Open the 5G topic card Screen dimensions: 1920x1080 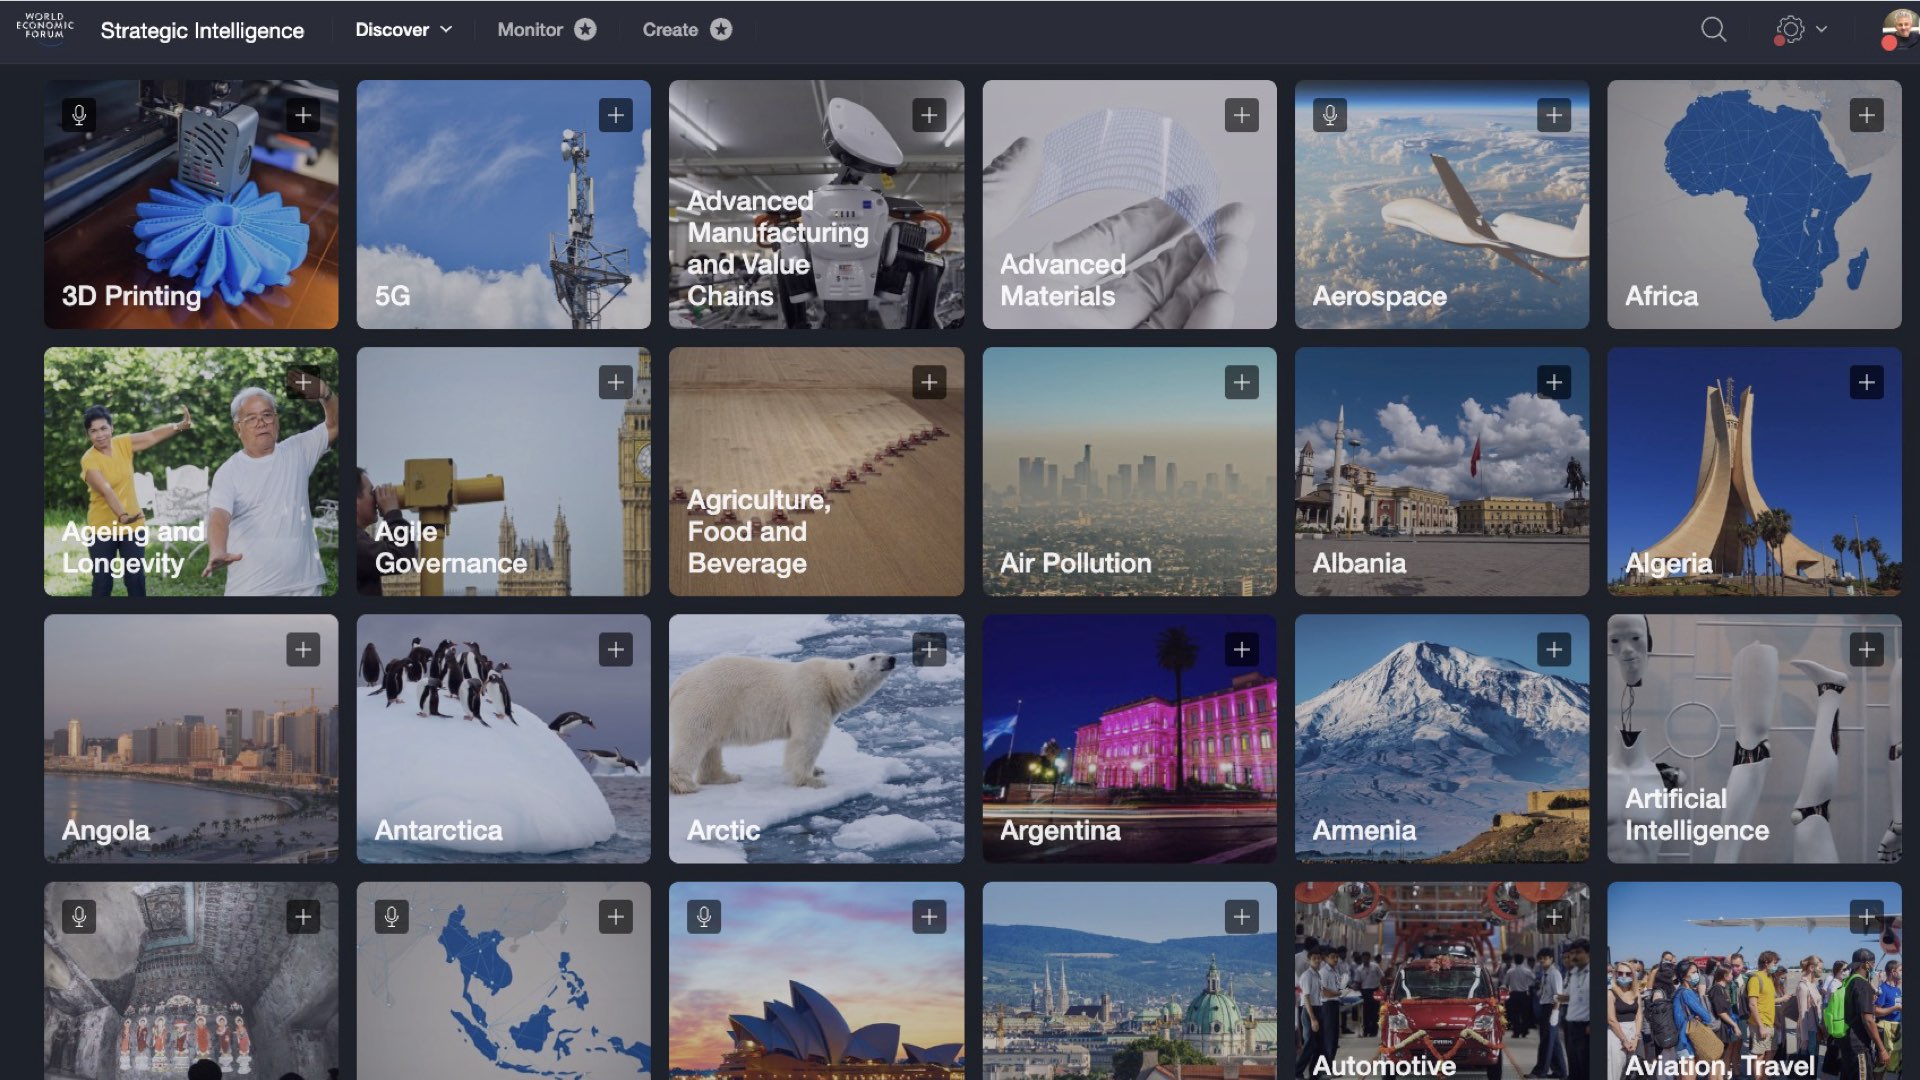(504, 205)
